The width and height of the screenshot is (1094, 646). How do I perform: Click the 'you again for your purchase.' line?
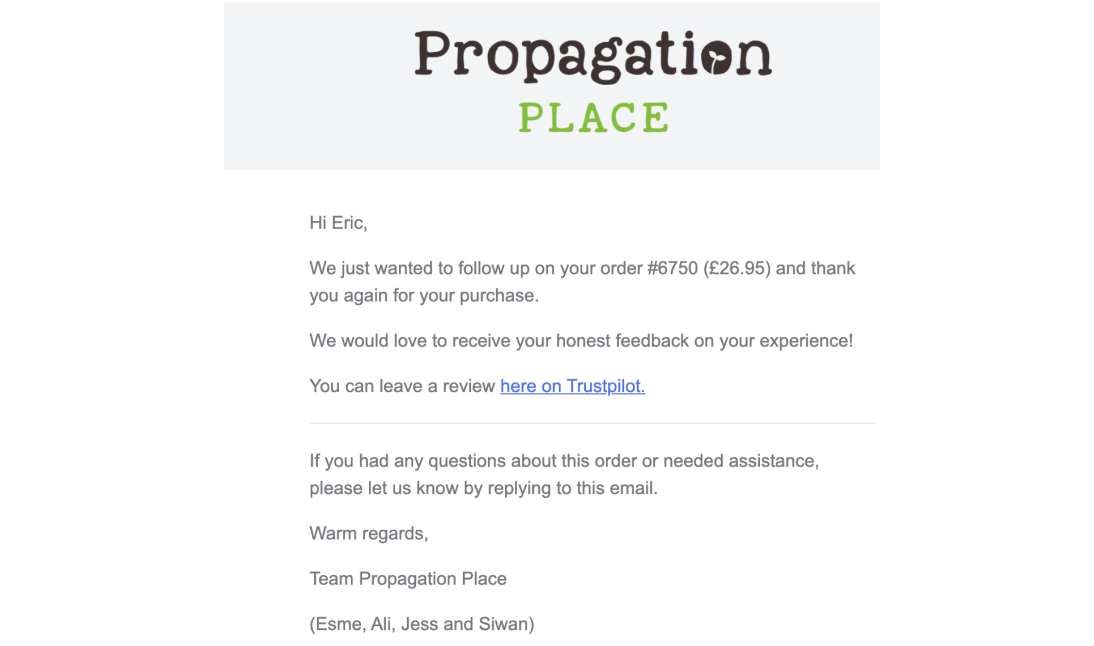point(423,296)
